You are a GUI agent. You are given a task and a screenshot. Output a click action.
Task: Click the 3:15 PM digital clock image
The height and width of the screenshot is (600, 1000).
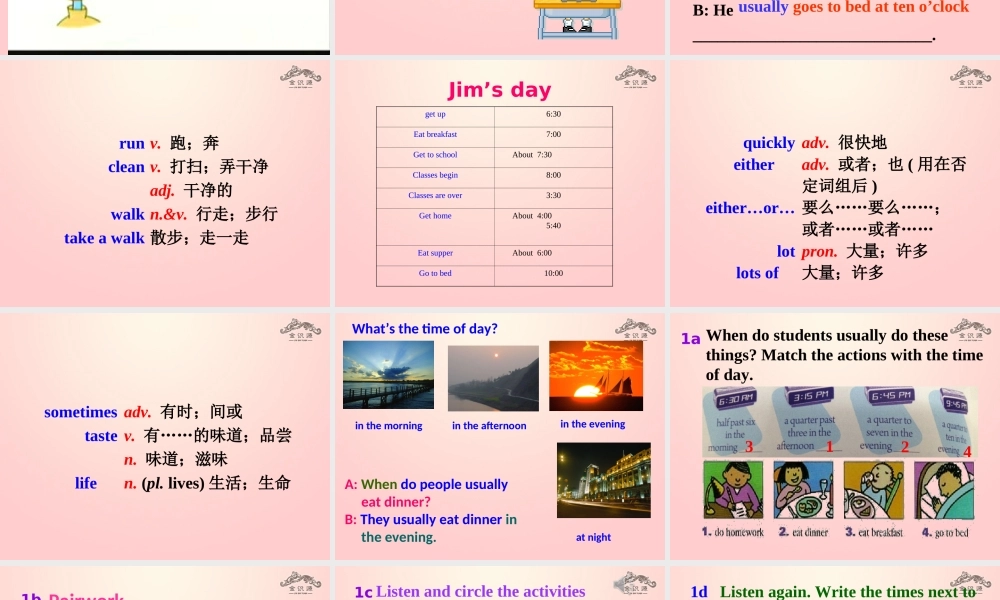[810, 397]
